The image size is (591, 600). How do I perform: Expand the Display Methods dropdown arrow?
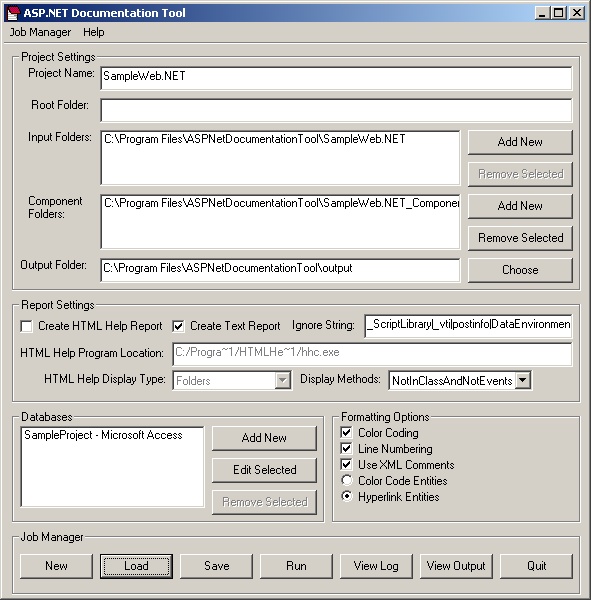tap(523, 380)
